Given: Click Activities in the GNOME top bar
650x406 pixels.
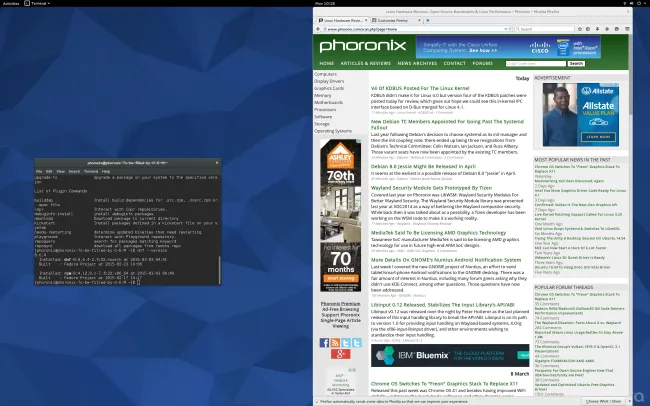Looking at the screenshot, I should (x=11, y=3).
